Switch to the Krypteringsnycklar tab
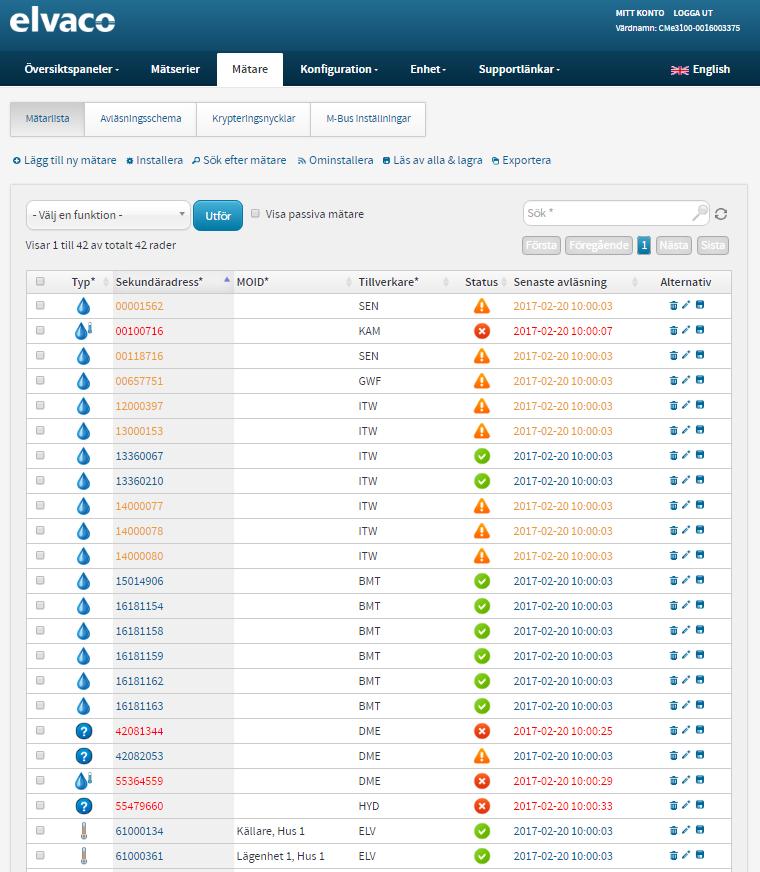The height and width of the screenshot is (872, 760). [254, 118]
